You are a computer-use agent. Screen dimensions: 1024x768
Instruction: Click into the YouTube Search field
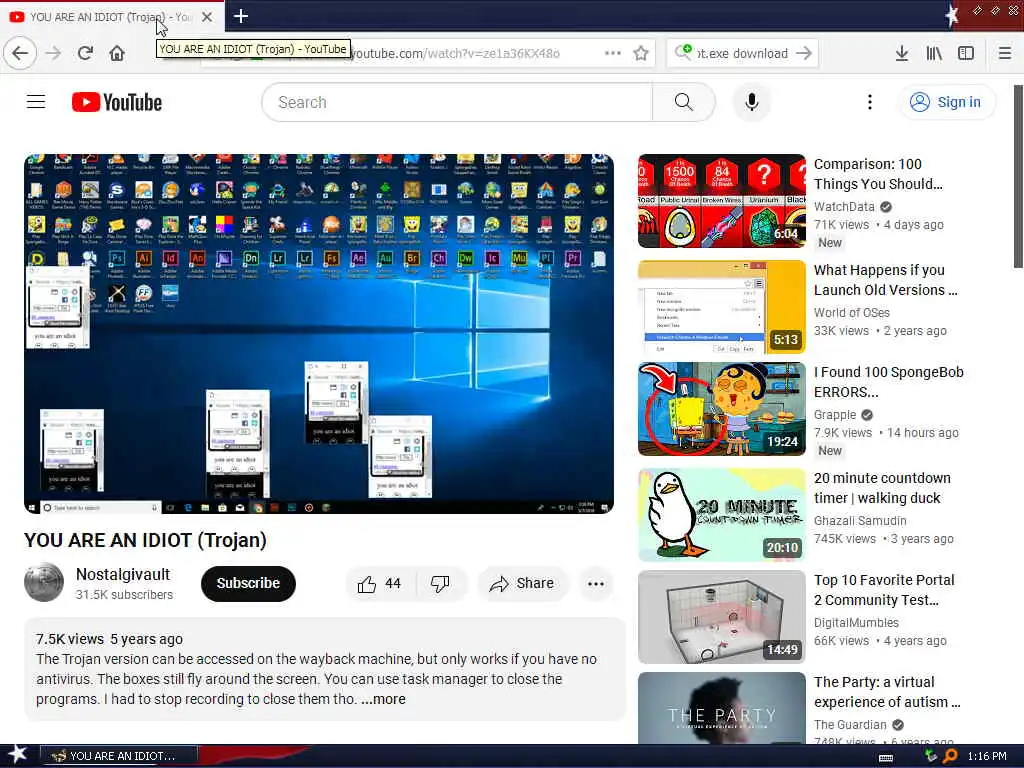pos(457,102)
